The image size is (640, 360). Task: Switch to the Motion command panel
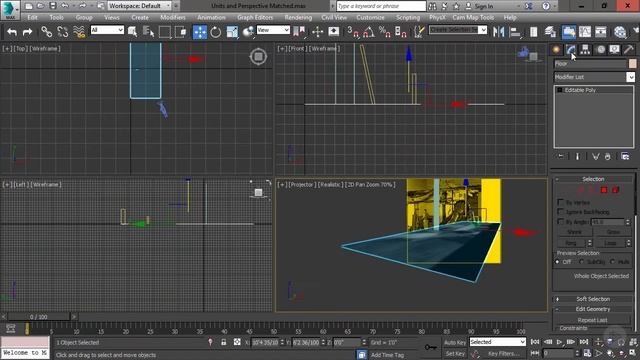(600, 49)
